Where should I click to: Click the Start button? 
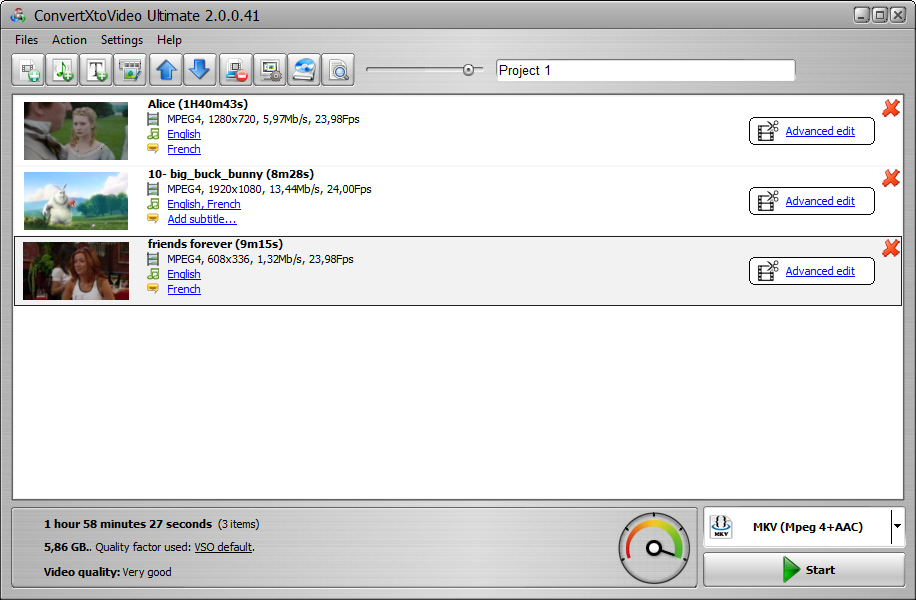tap(805, 569)
